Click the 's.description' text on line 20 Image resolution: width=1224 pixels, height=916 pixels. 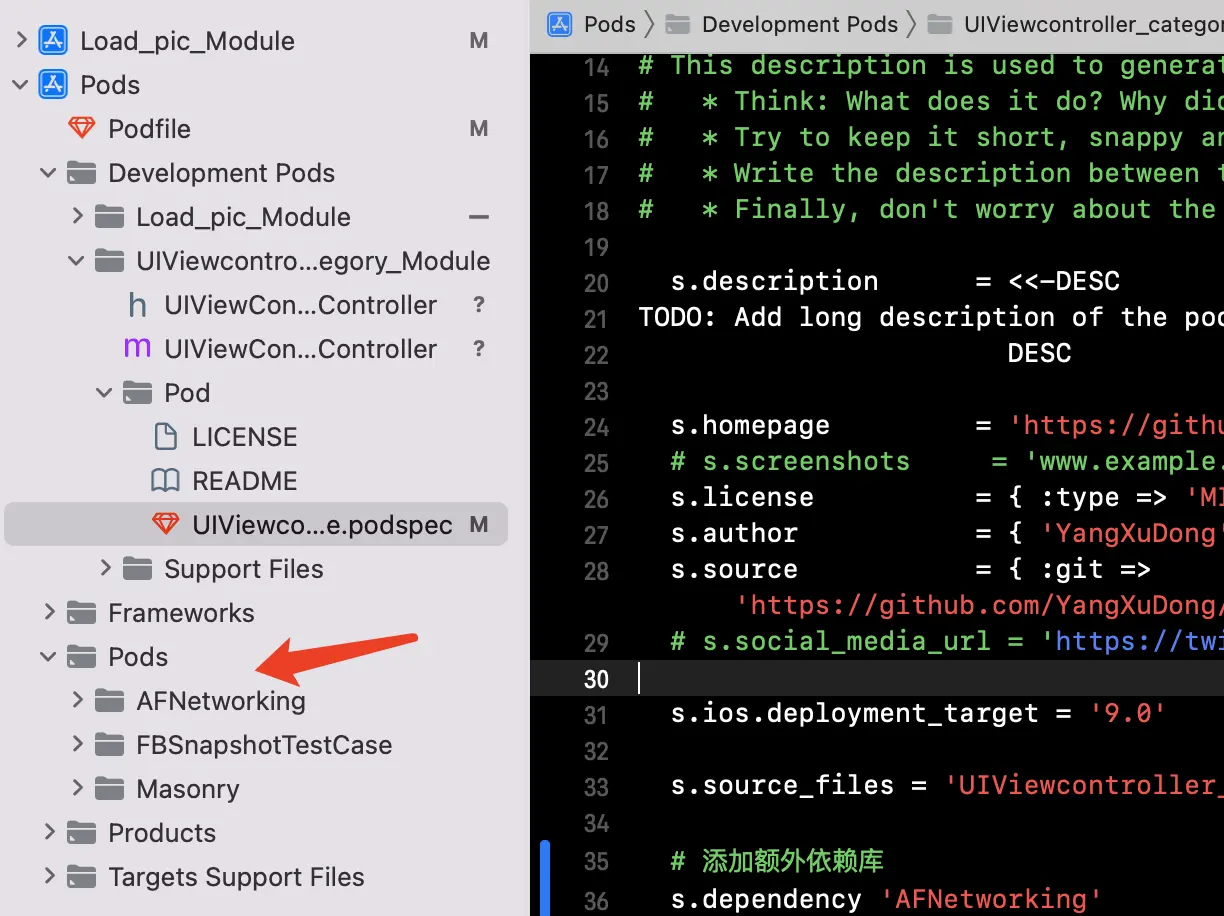pyautogui.click(x=774, y=282)
